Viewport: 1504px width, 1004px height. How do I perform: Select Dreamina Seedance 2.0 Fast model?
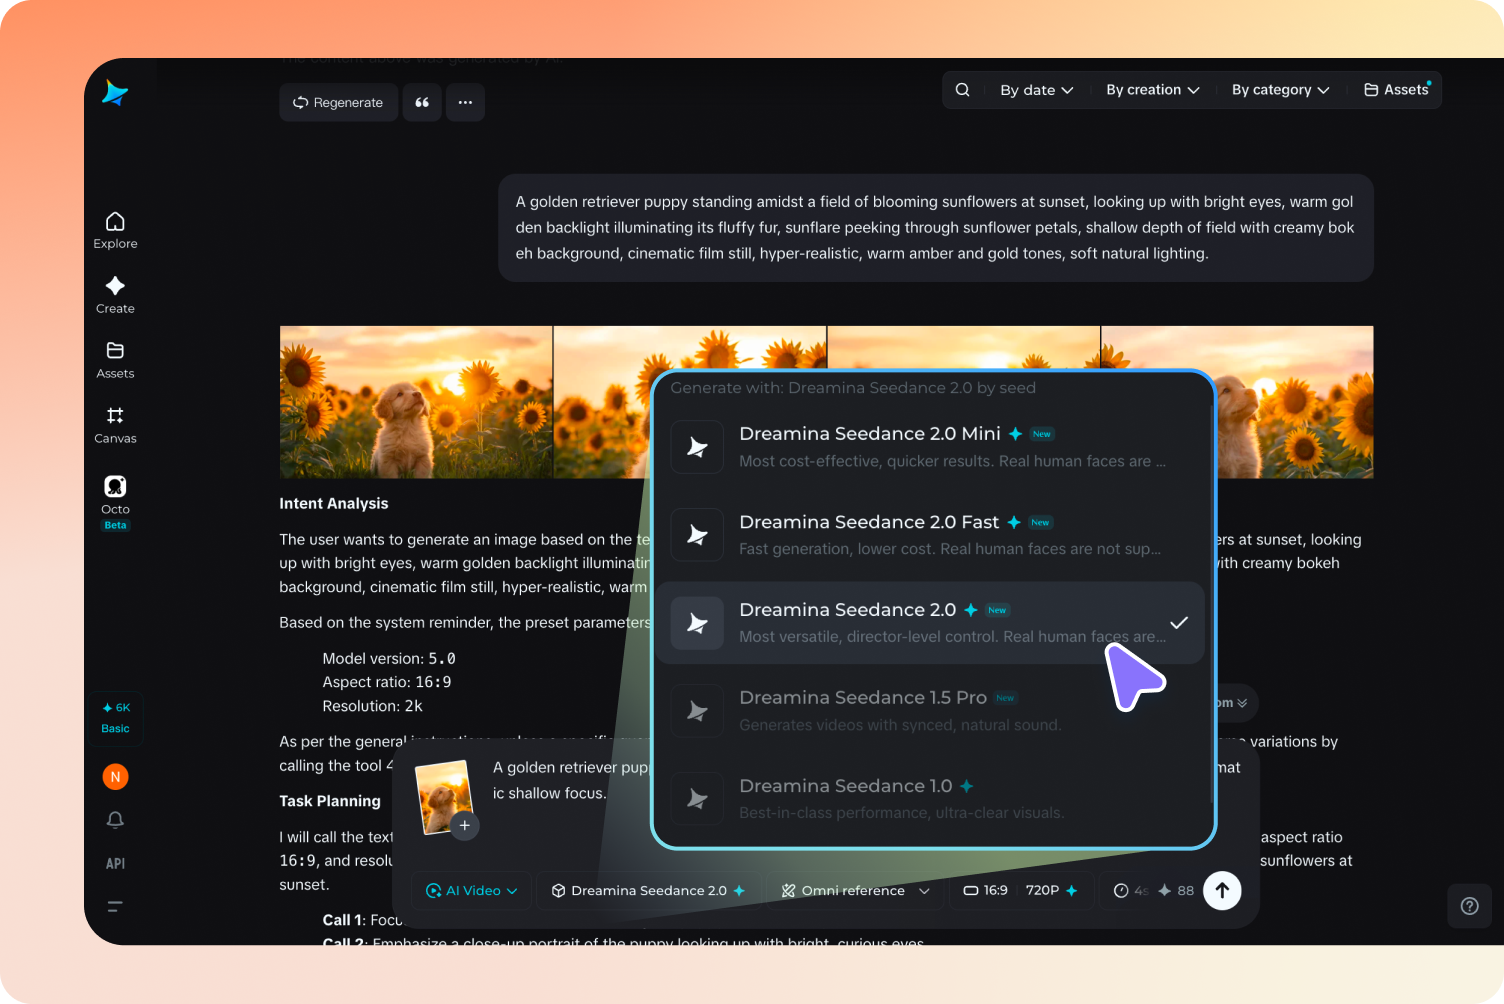pyautogui.click(x=930, y=534)
